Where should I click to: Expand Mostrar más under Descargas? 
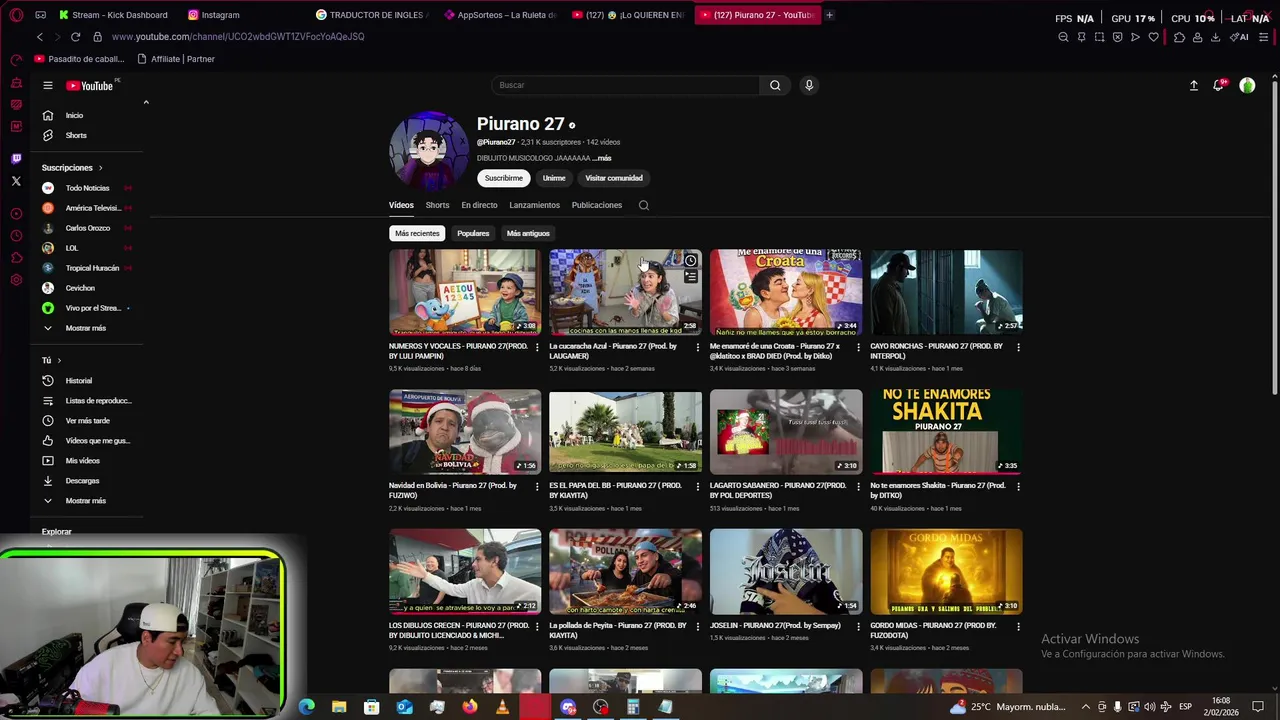coord(85,501)
